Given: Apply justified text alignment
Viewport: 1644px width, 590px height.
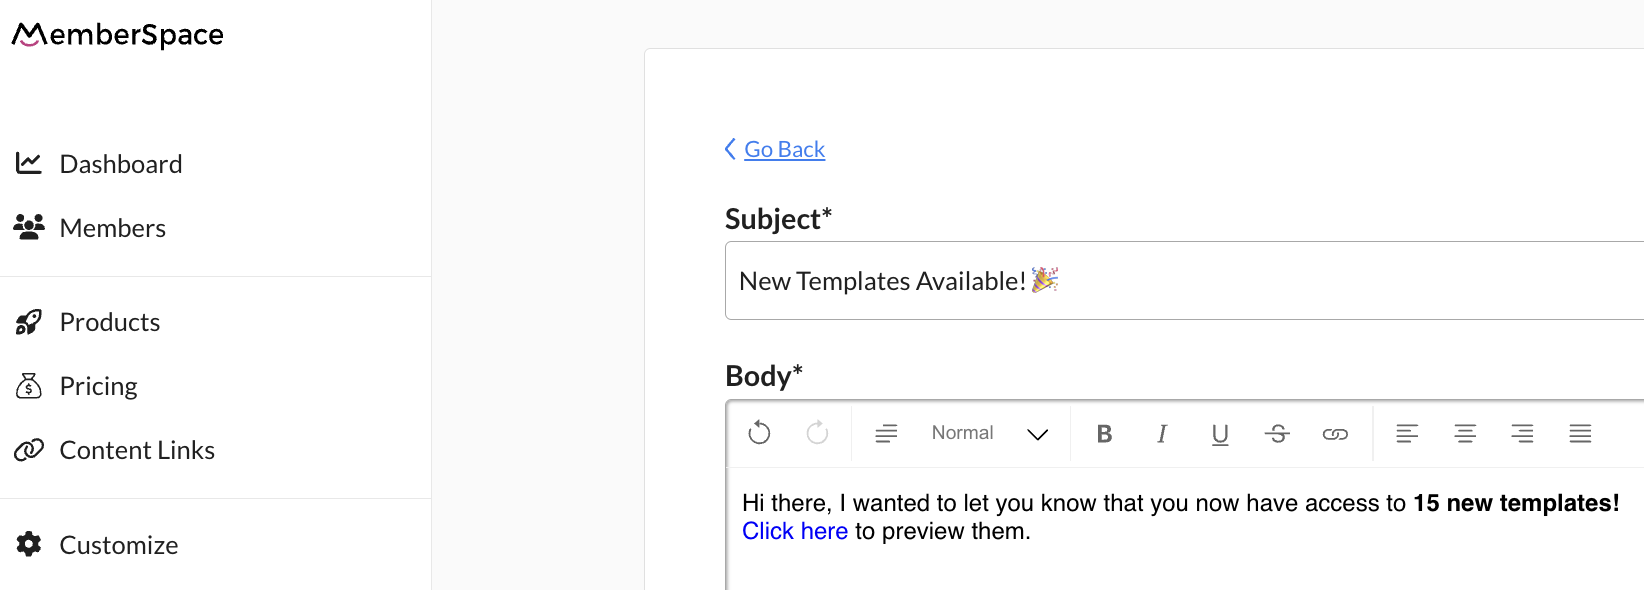Looking at the screenshot, I should point(1580,433).
